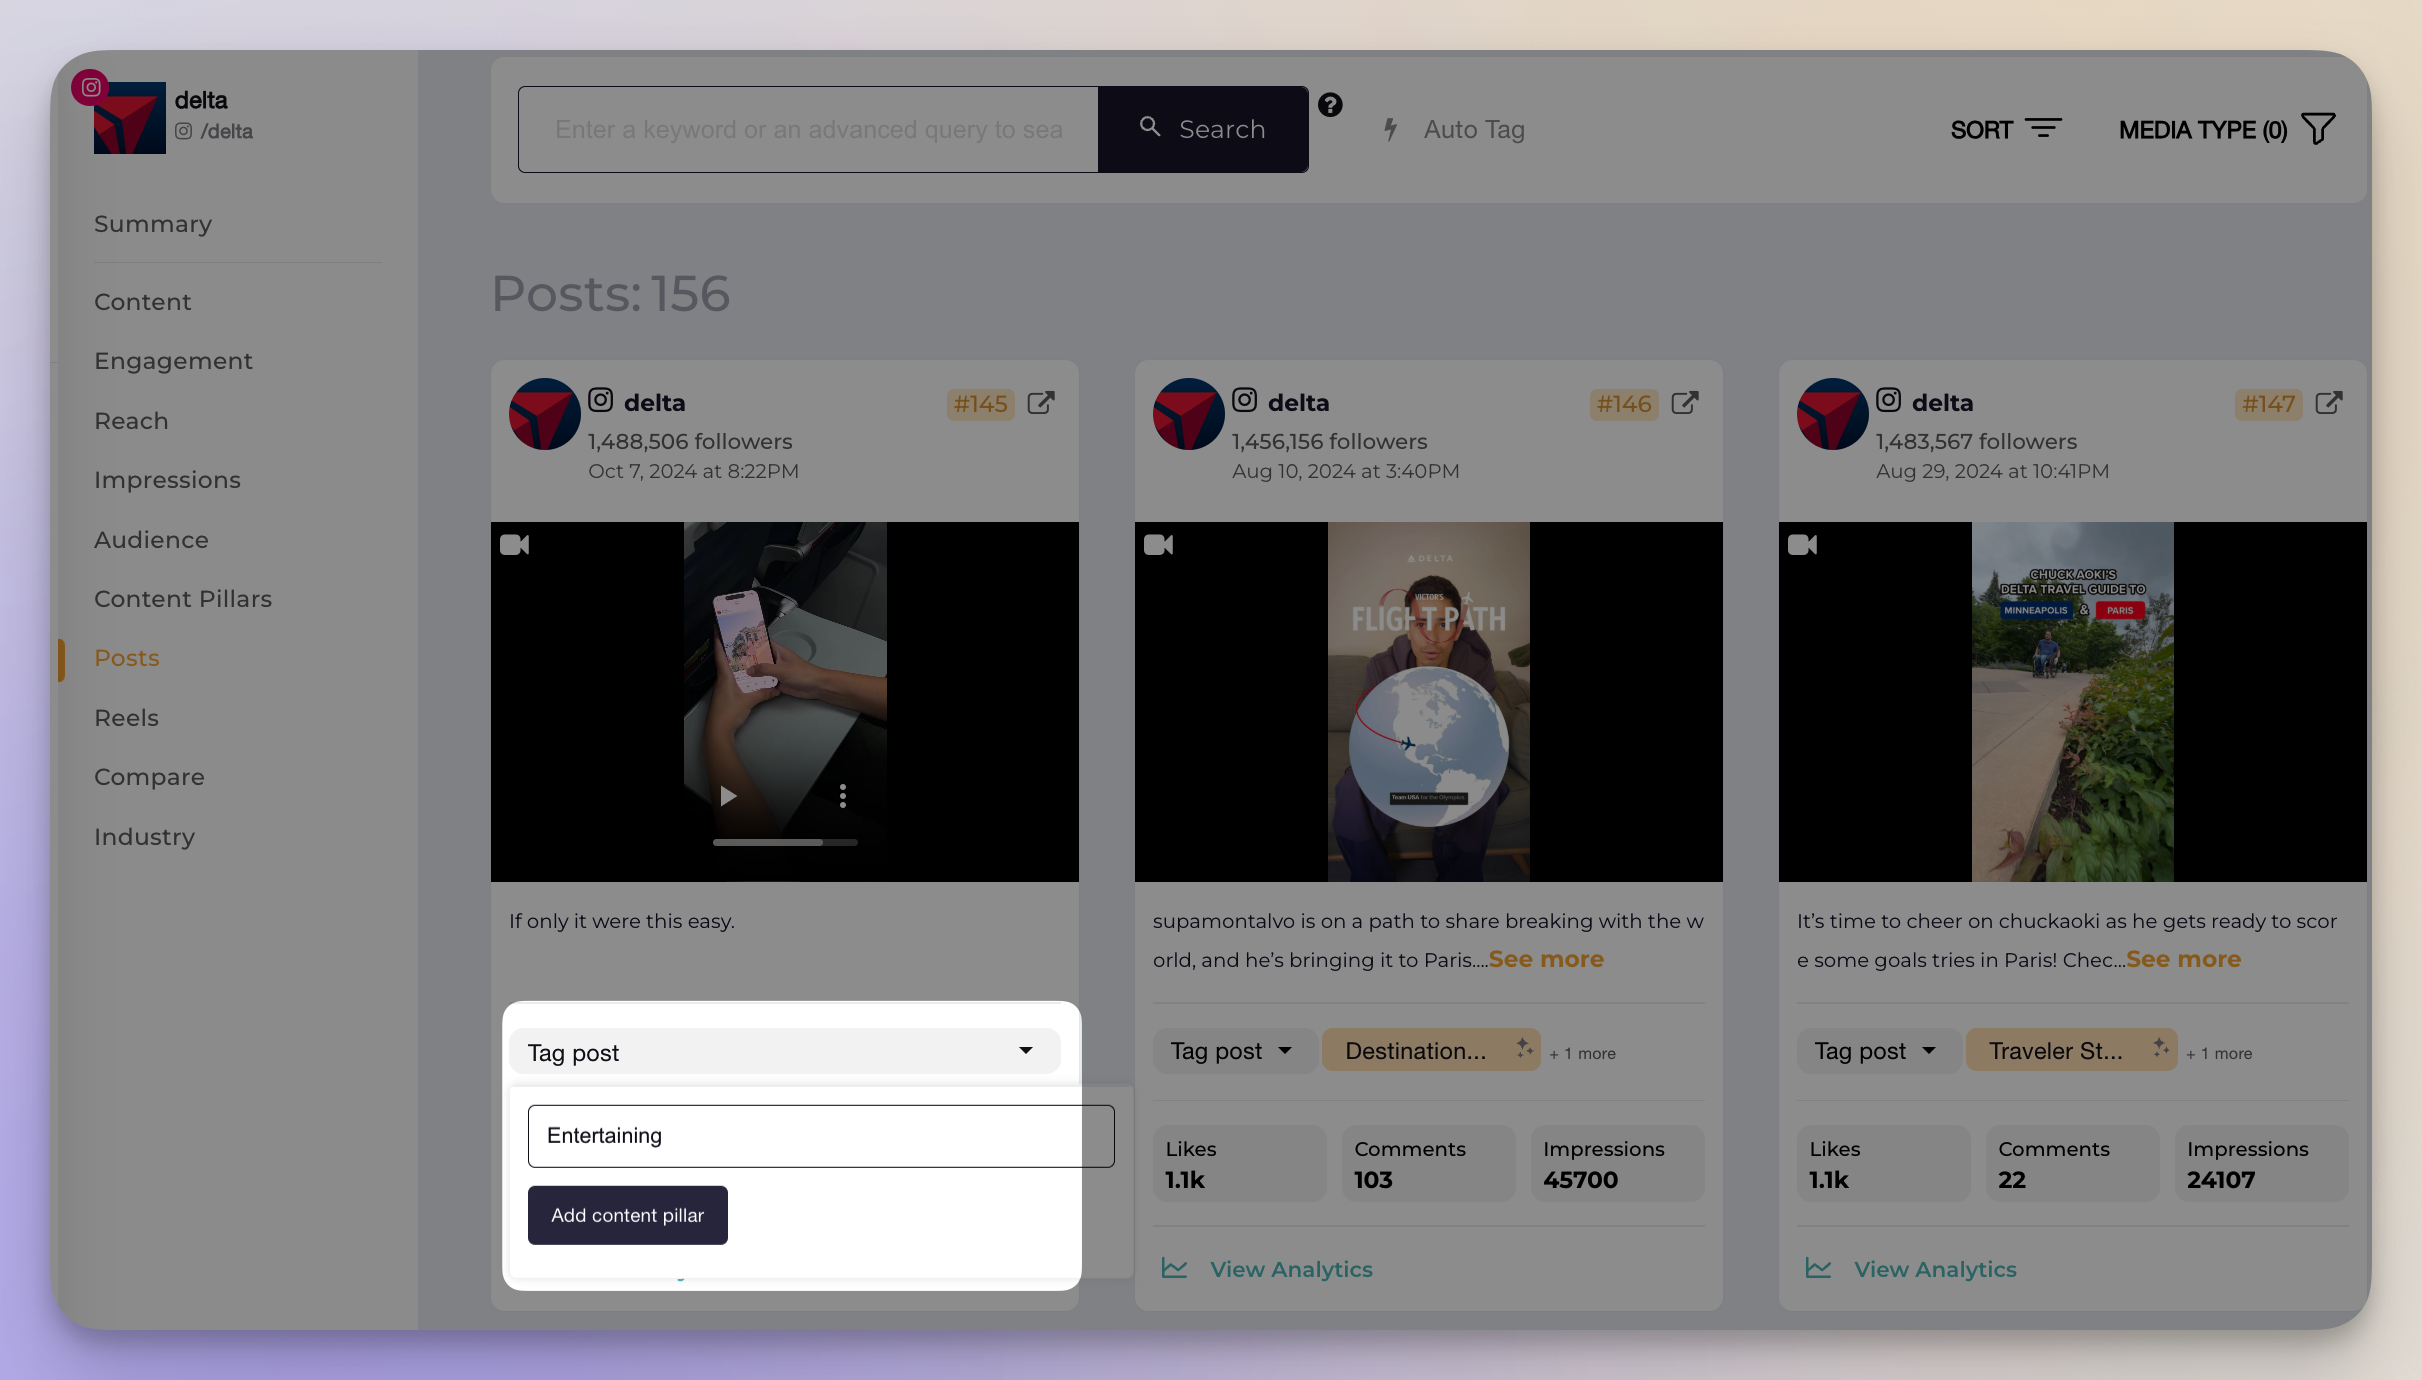
Task: Click the Instagram badge on delta profile logo
Action: tap(91, 88)
